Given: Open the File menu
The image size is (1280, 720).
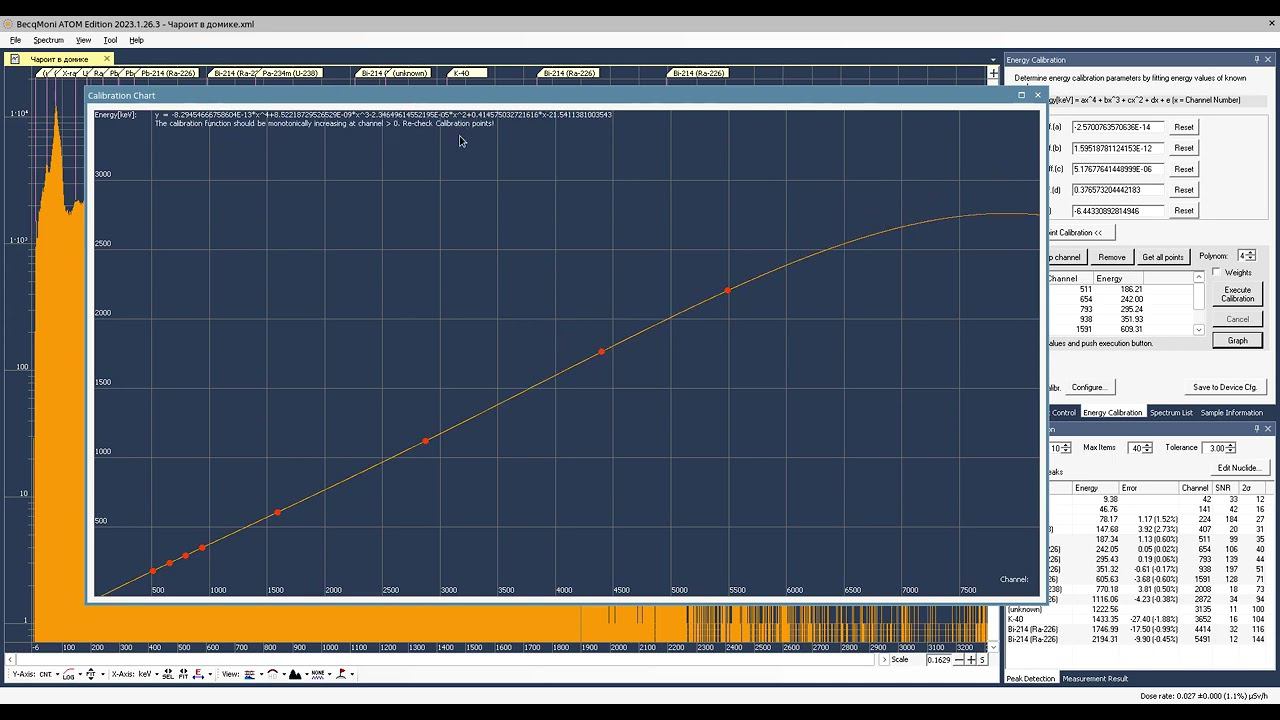Looking at the screenshot, I should 15,40.
